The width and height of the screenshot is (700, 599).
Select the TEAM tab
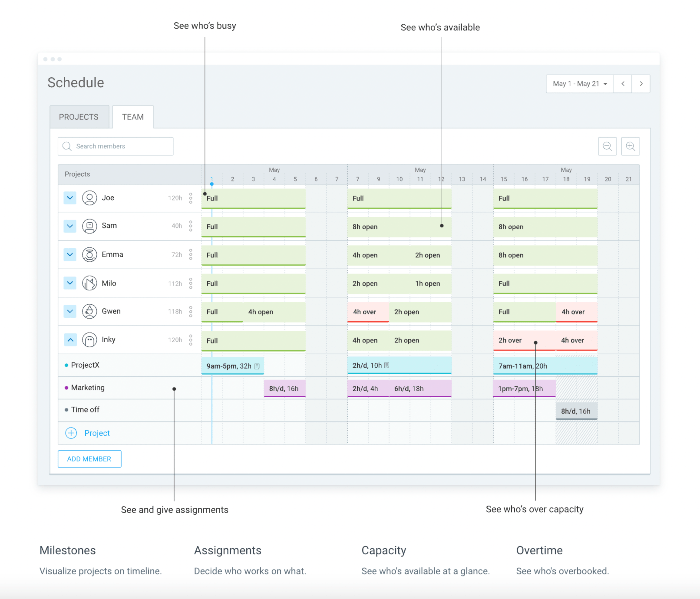pyautogui.click(x=133, y=117)
